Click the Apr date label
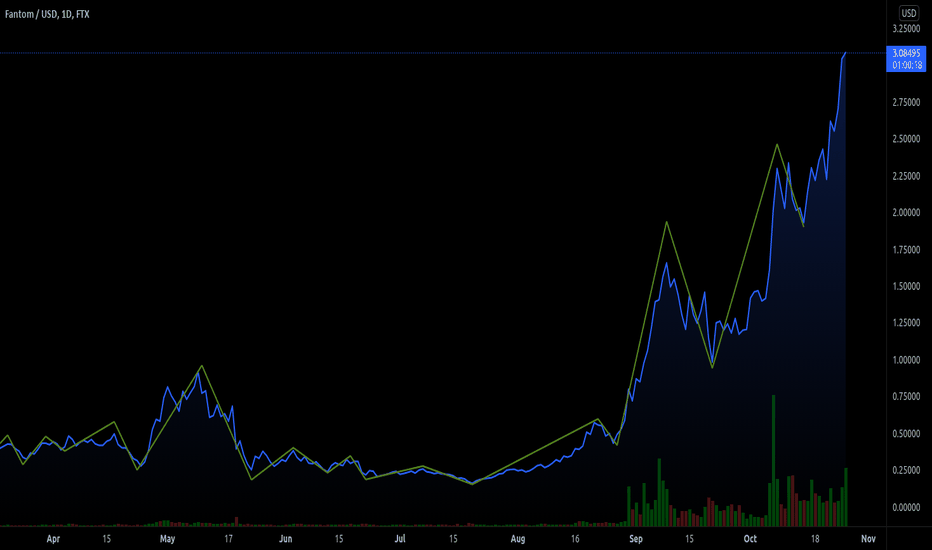The image size is (932, 550). pos(53,539)
